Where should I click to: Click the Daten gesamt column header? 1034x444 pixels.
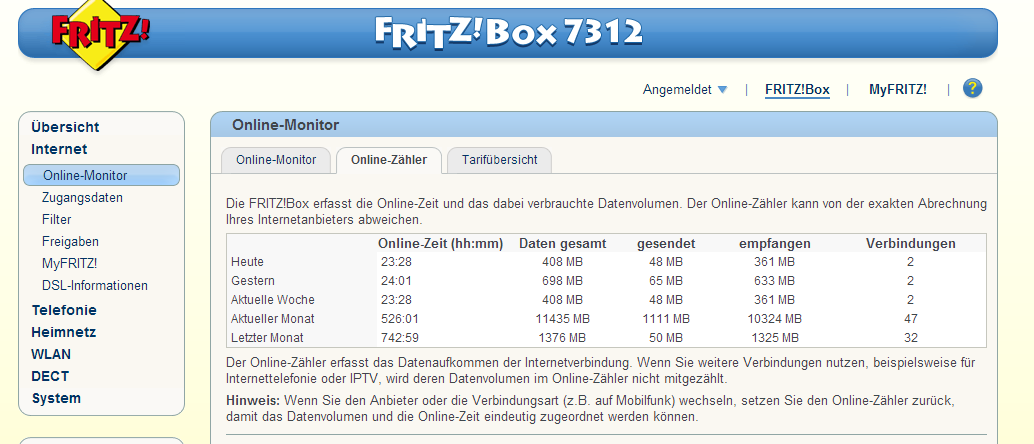pos(563,244)
